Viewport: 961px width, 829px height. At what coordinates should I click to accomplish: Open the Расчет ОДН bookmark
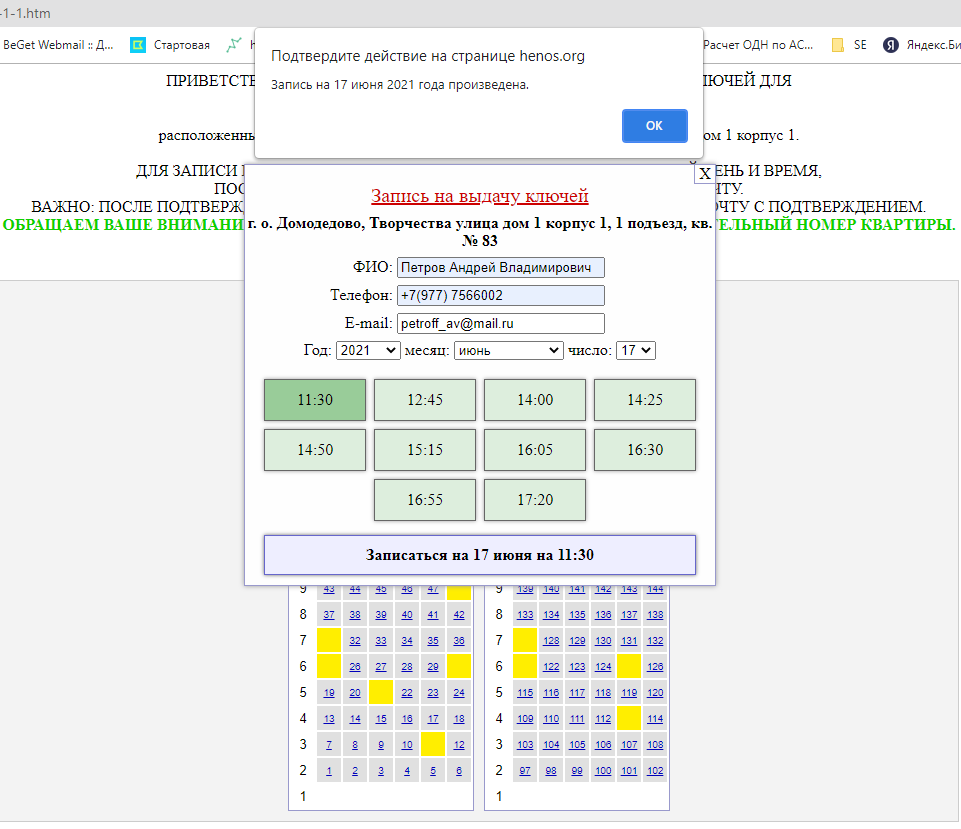[x=758, y=45]
